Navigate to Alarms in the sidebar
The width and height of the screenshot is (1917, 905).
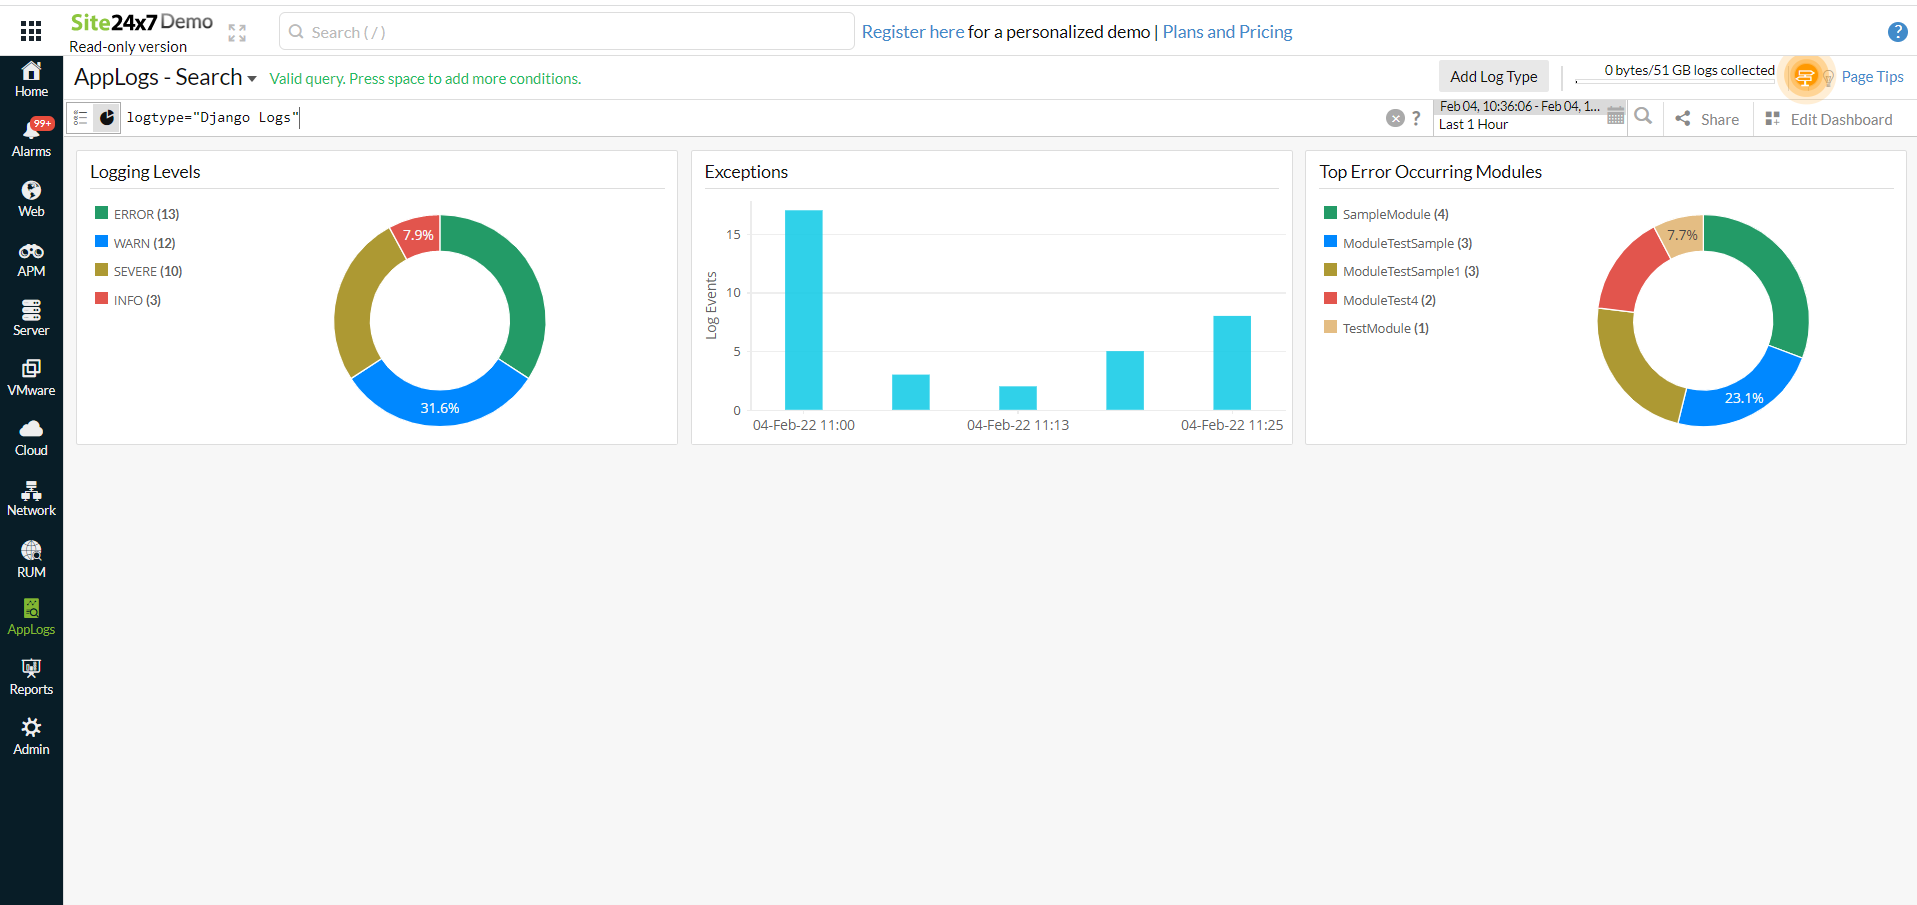point(31,136)
